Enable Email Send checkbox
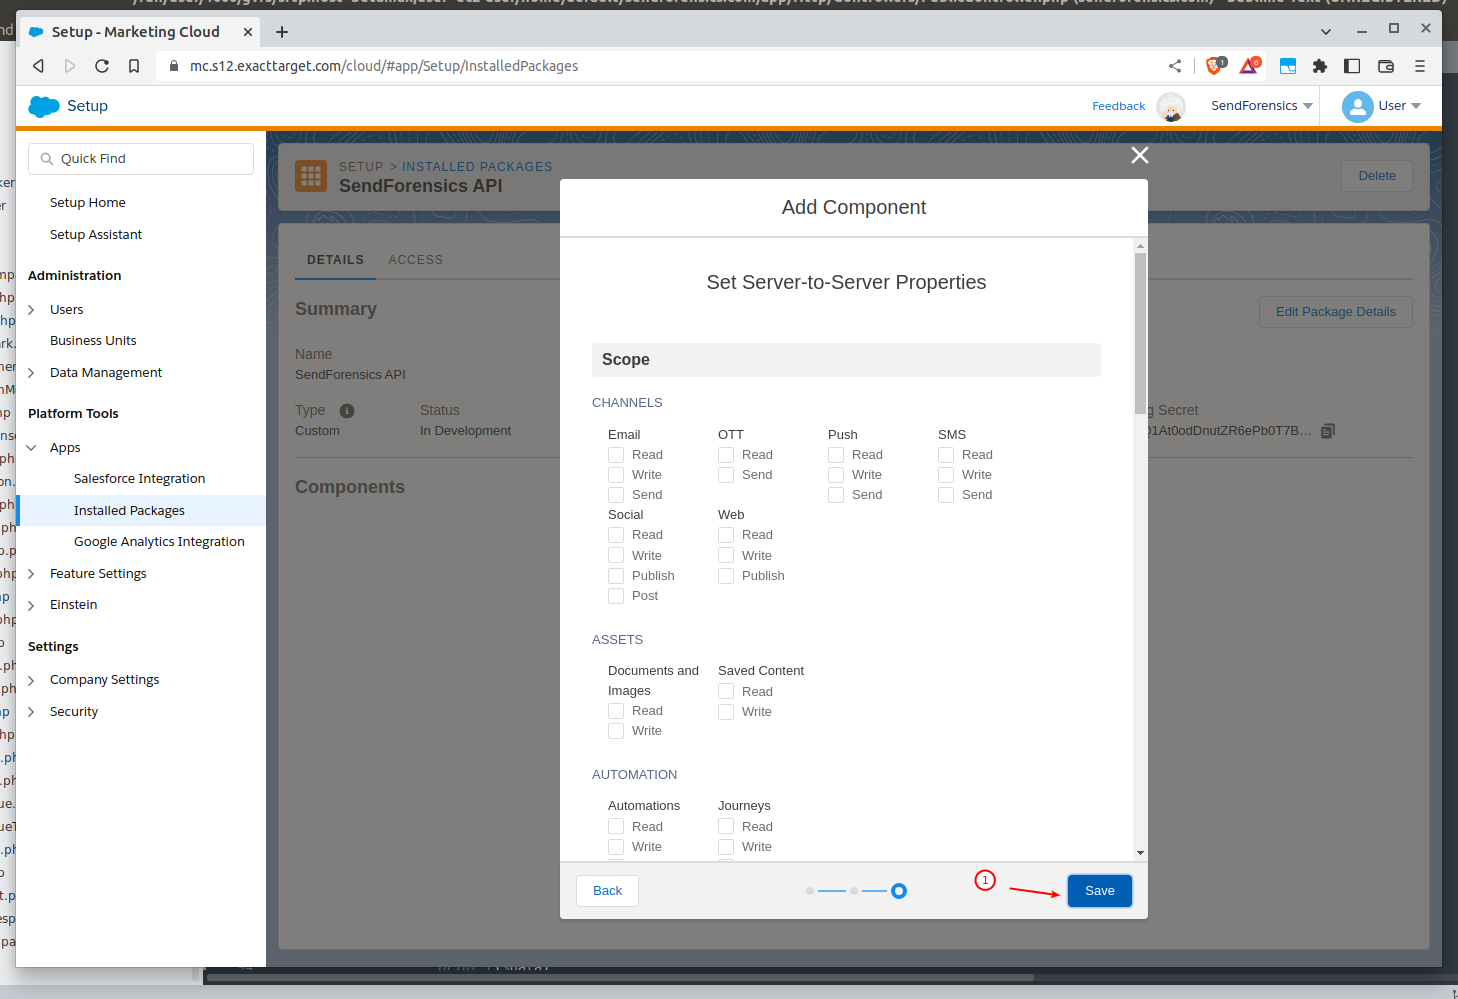 pos(616,495)
